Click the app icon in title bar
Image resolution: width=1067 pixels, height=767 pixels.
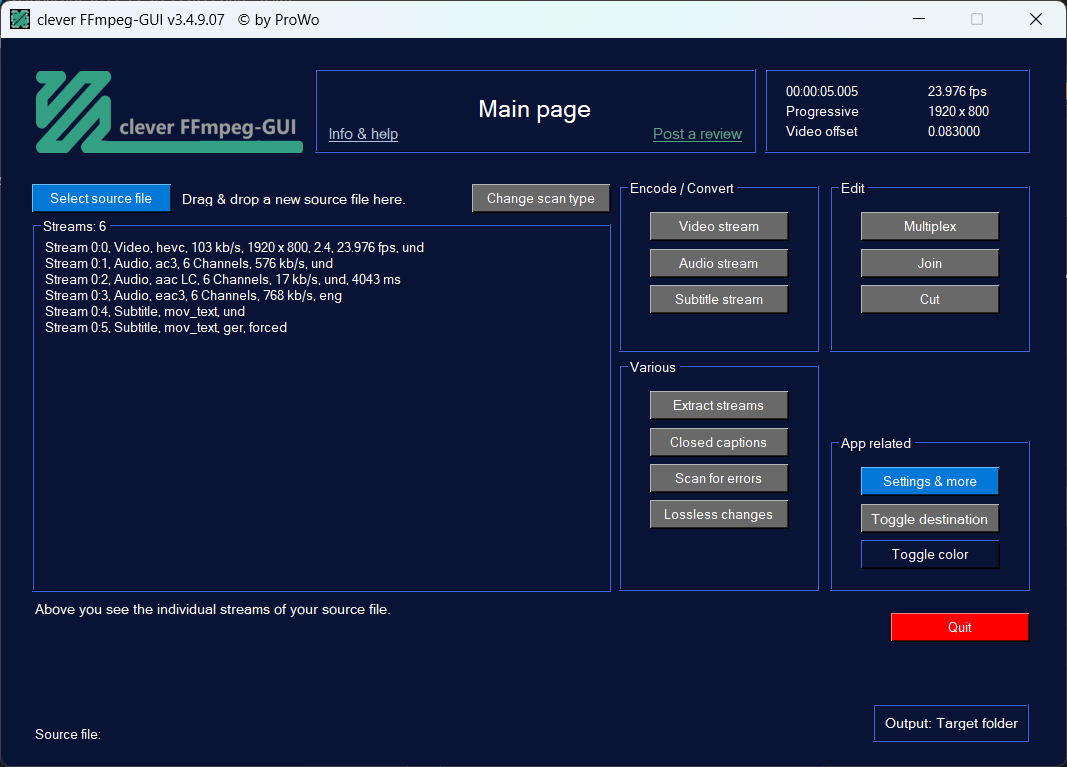(20, 19)
